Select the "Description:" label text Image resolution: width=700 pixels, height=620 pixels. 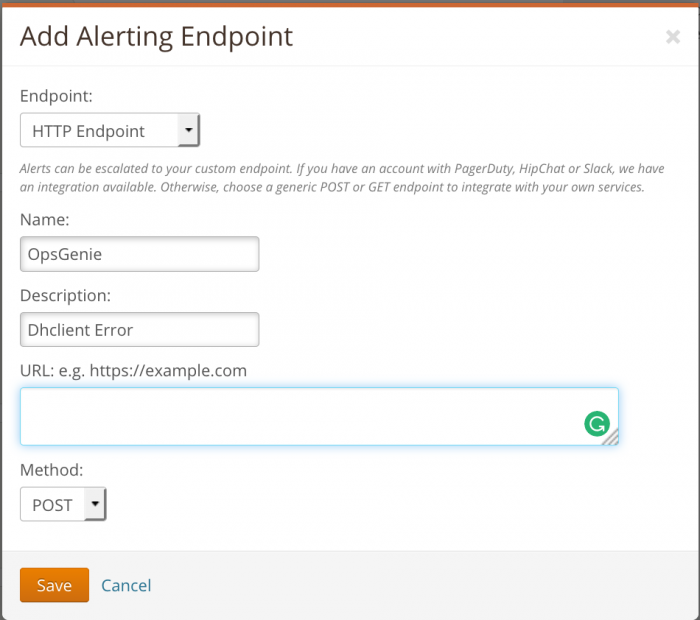pos(65,295)
